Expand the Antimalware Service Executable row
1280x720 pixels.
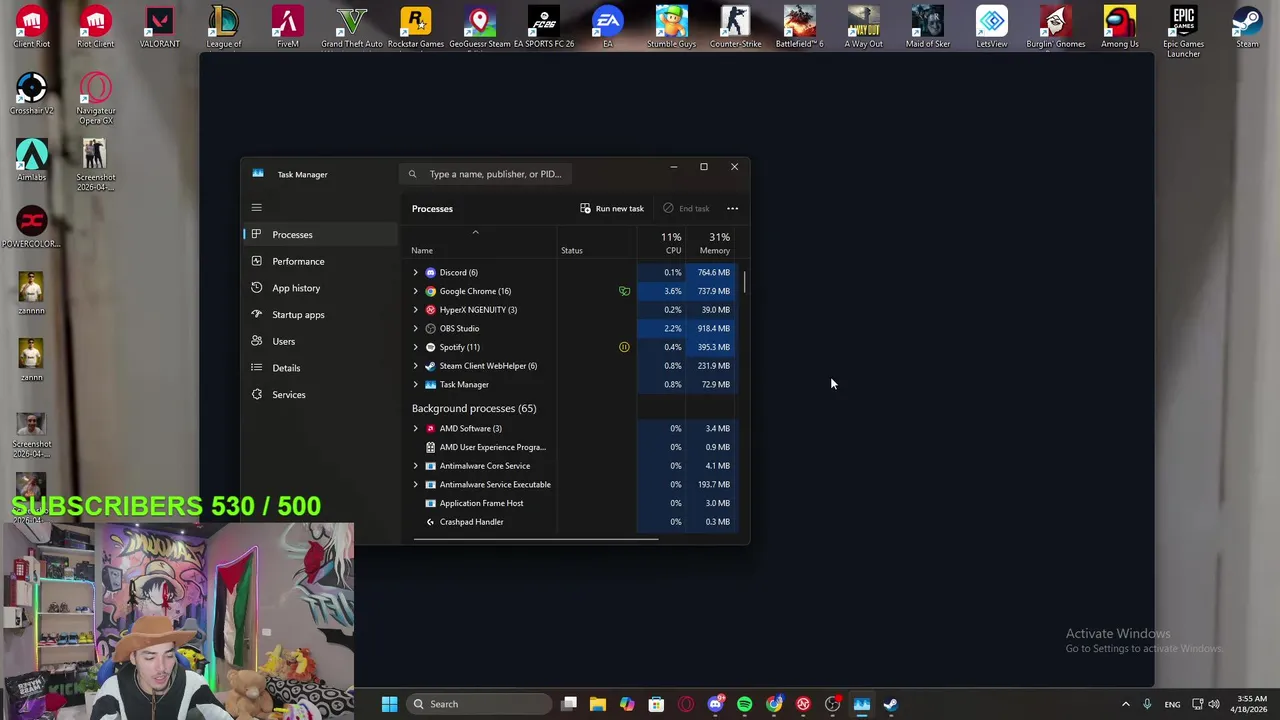coord(416,484)
